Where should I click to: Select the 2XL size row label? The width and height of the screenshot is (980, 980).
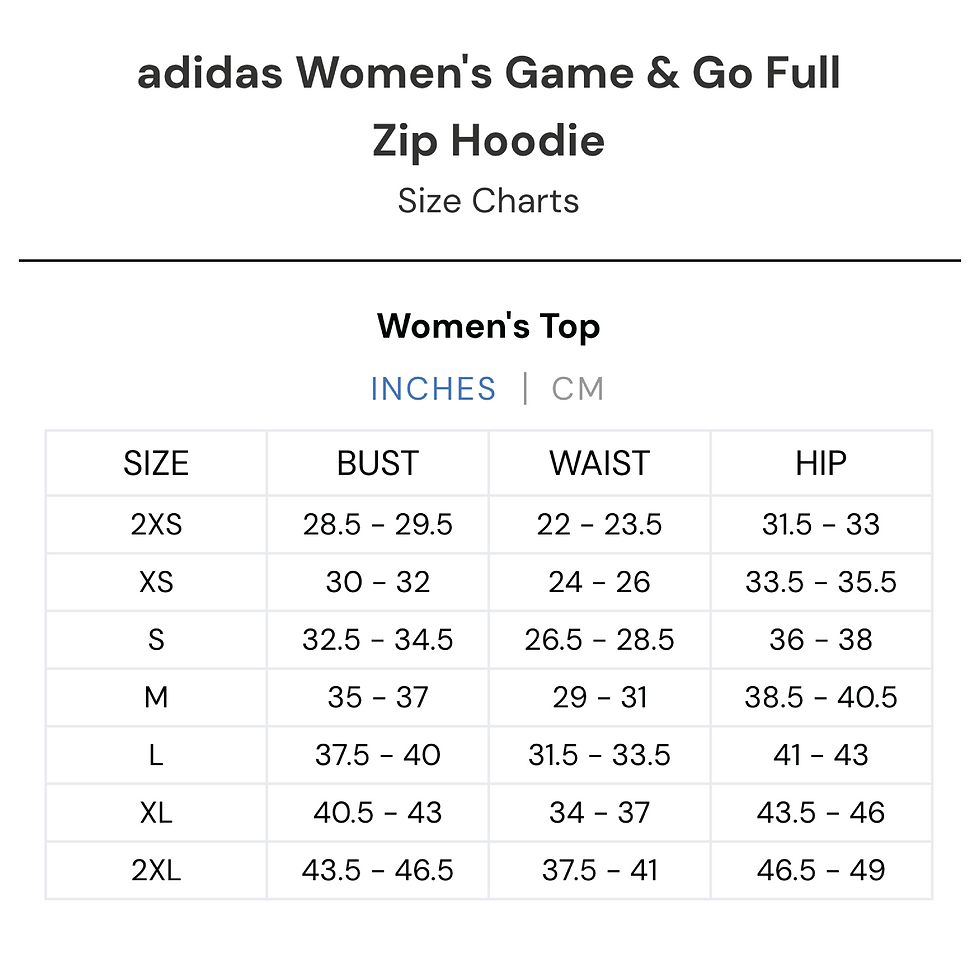tap(156, 870)
